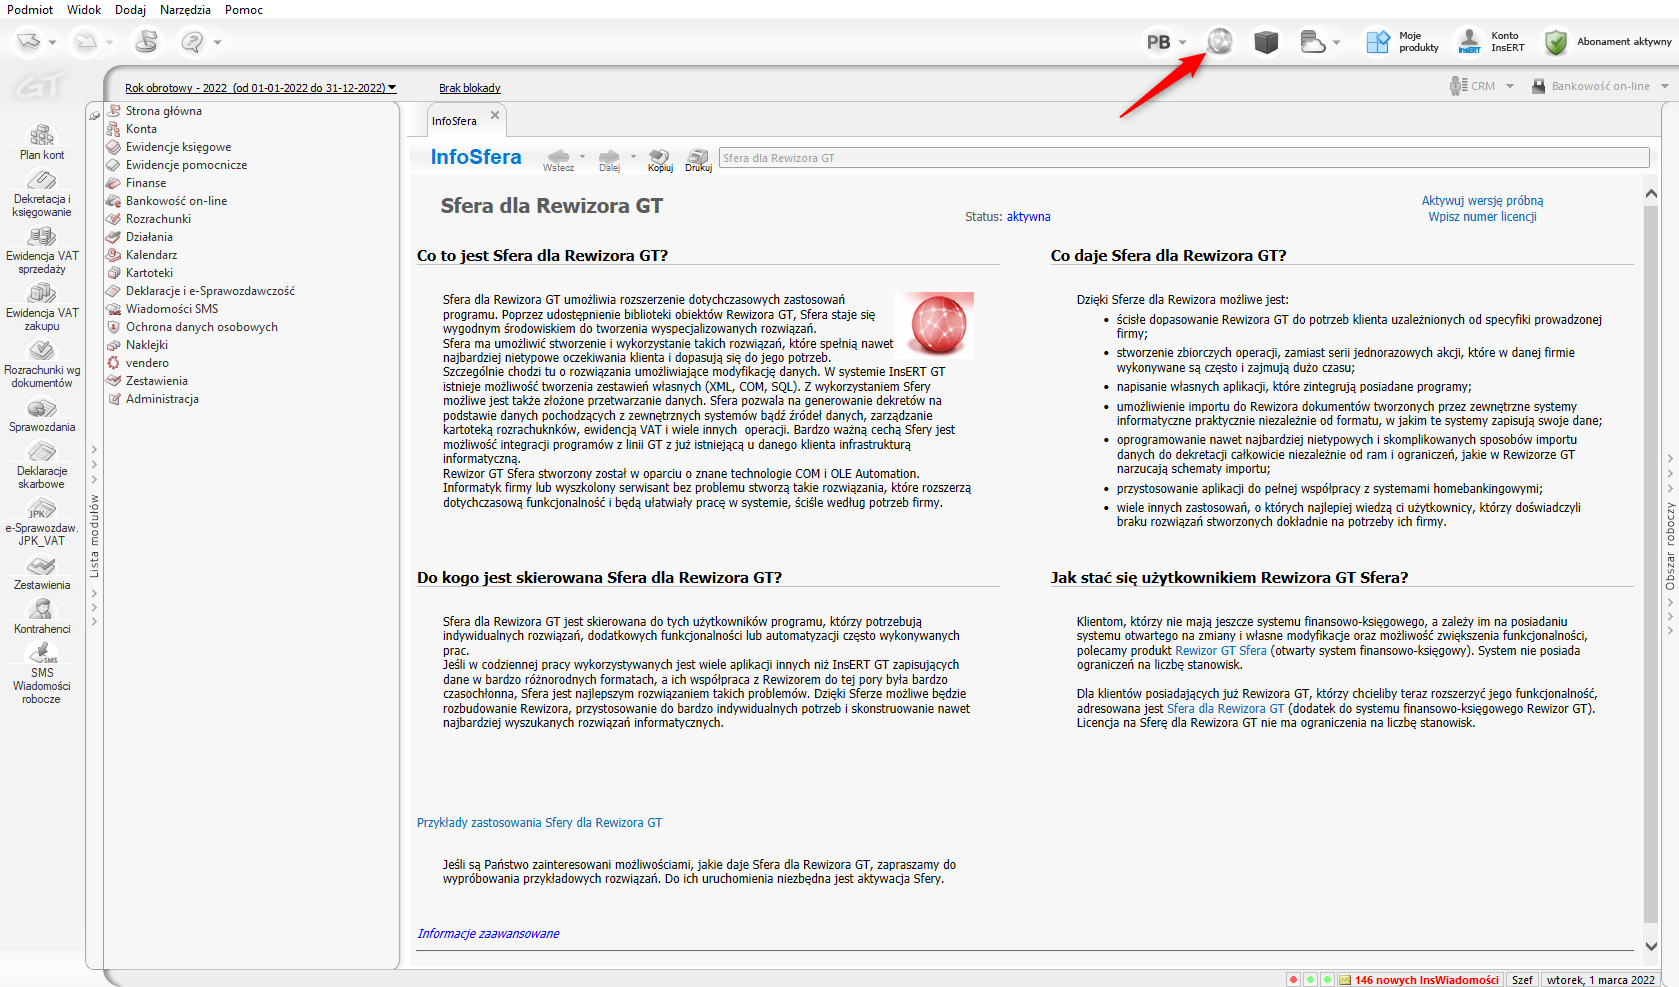
Task: Open Deklaracje skarbowe module
Action: coord(42,466)
